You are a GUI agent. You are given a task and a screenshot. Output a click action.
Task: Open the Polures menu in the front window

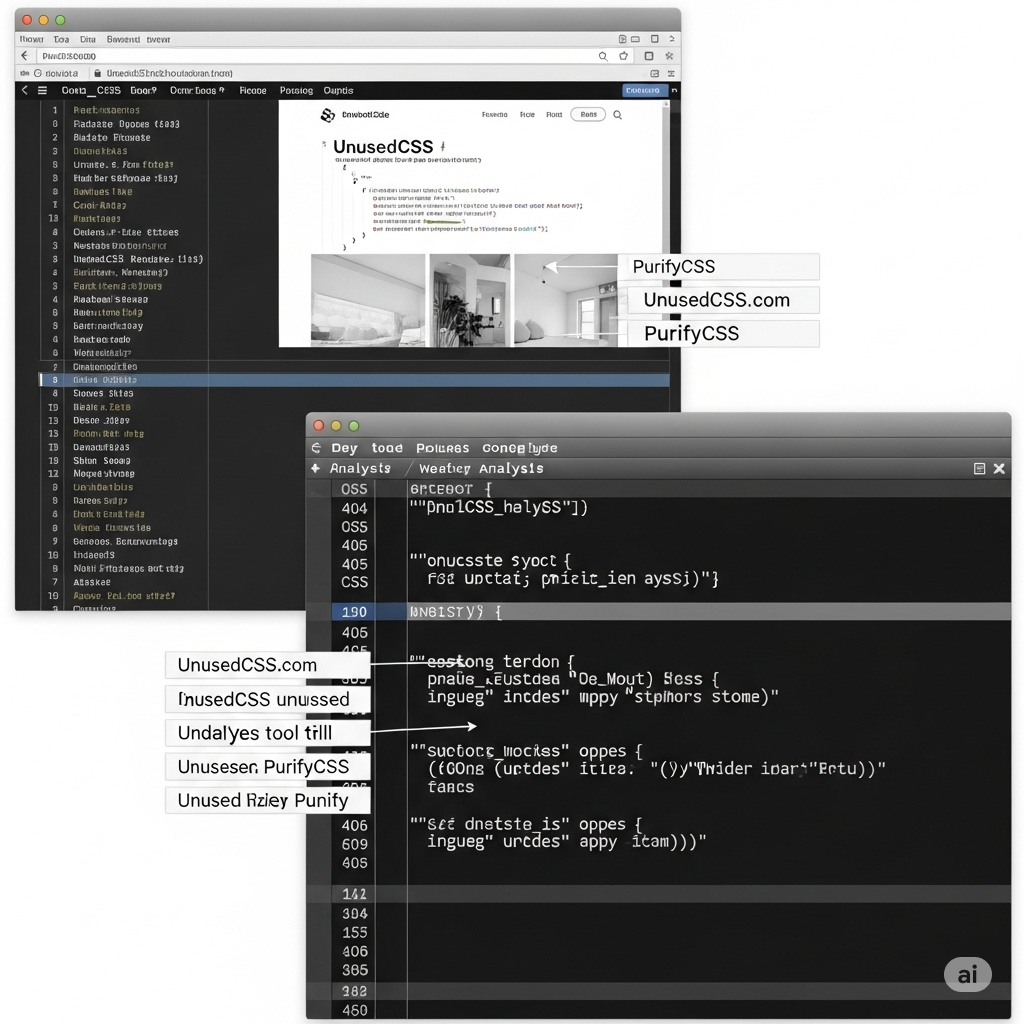(x=442, y=448)
